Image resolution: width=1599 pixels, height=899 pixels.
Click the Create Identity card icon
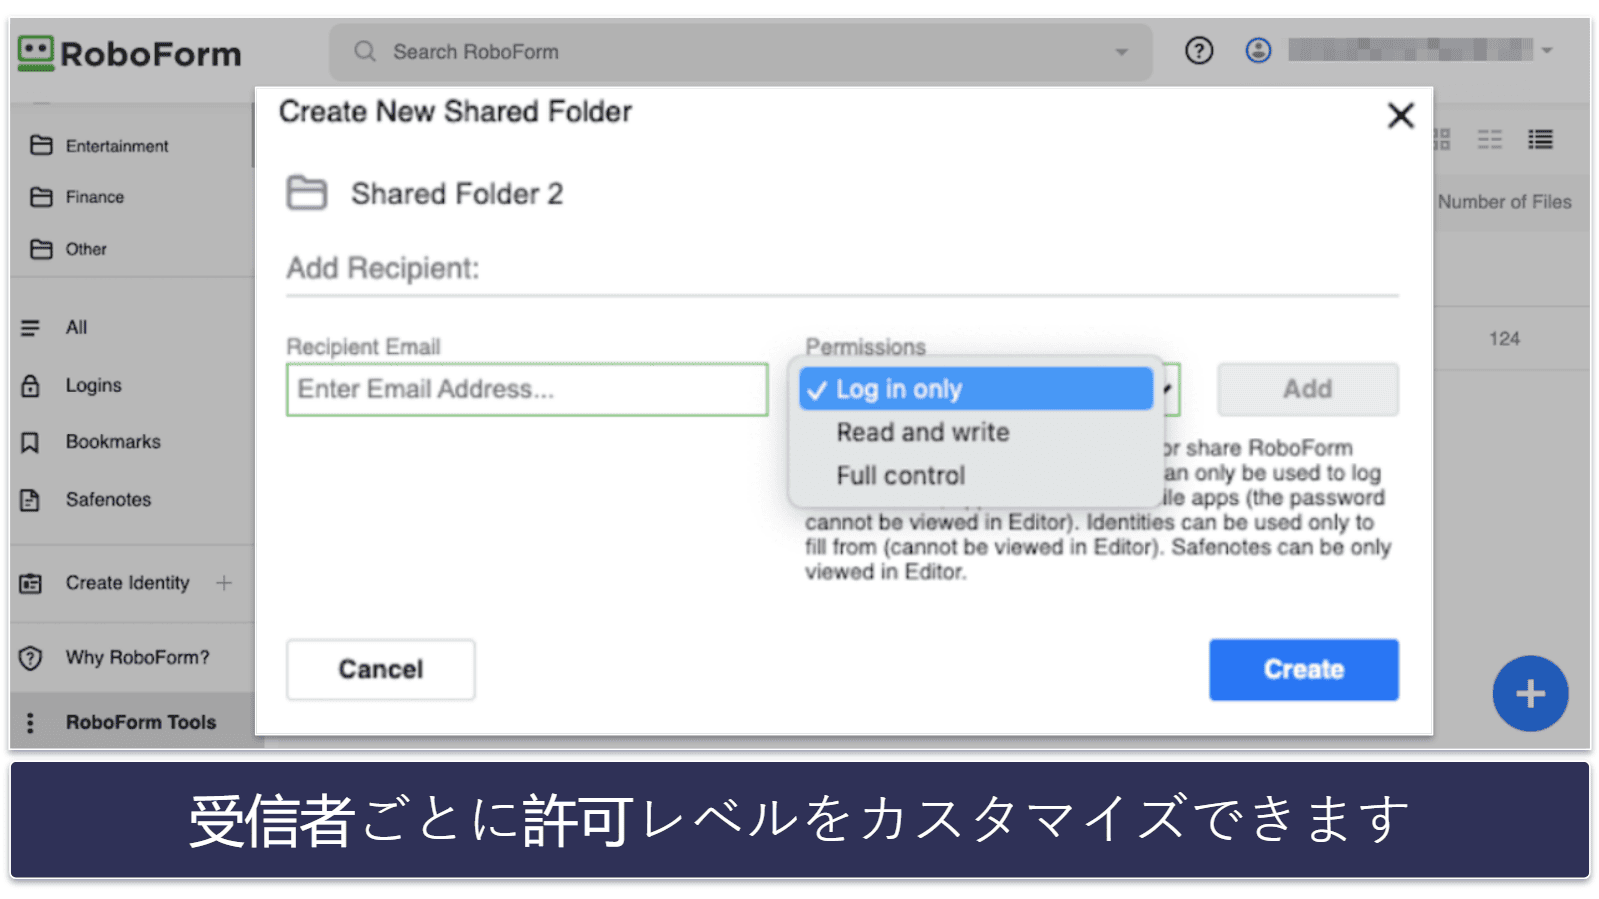[31, 583]
